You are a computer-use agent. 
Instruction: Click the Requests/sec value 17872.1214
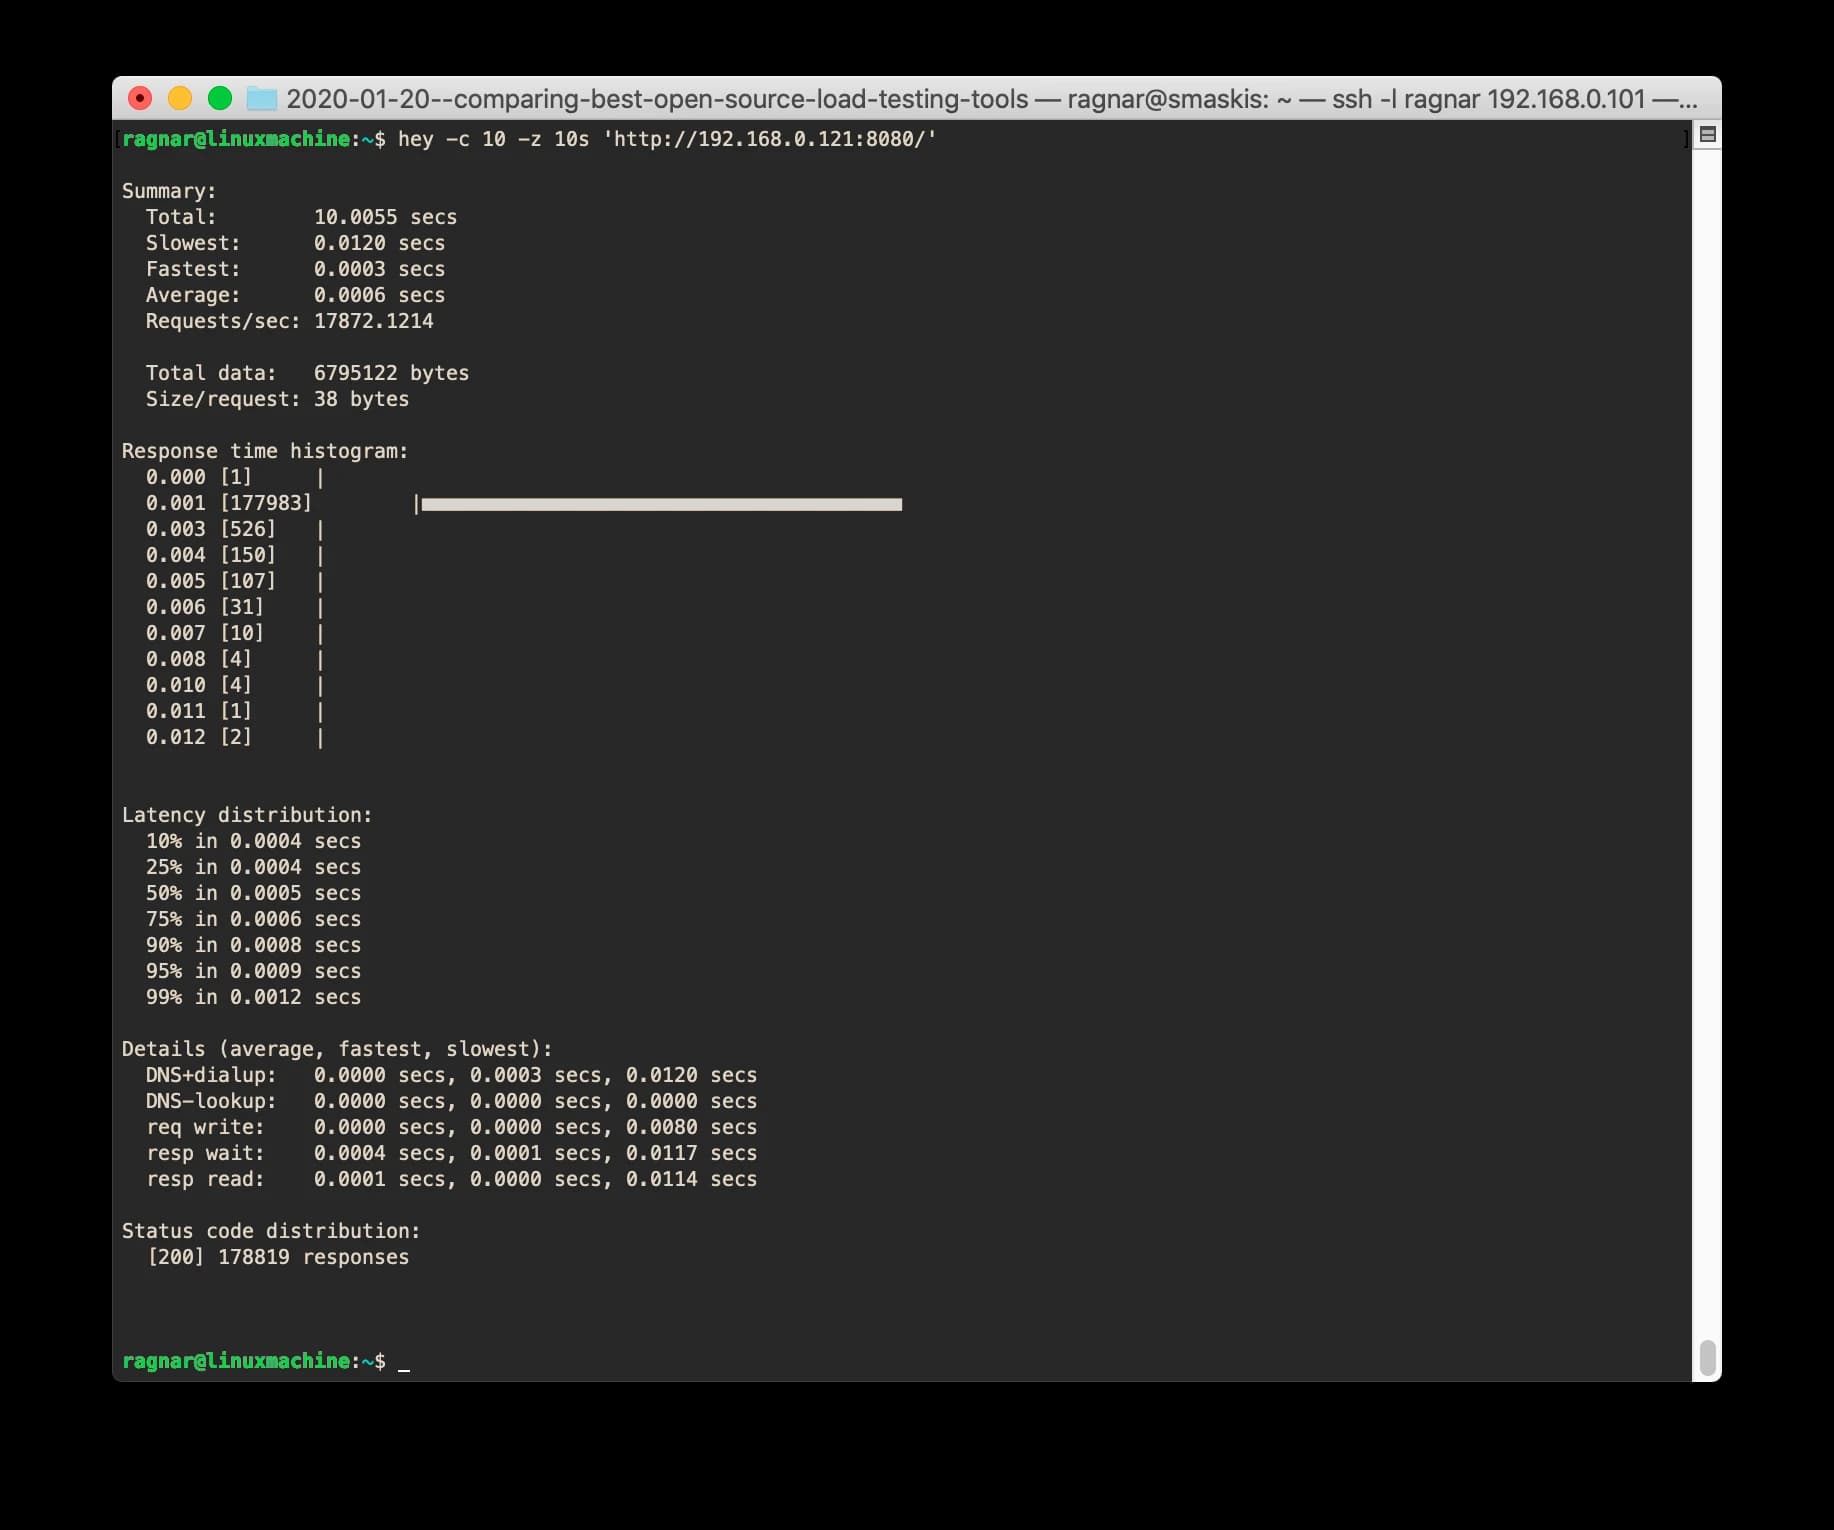tap(374, 321)
